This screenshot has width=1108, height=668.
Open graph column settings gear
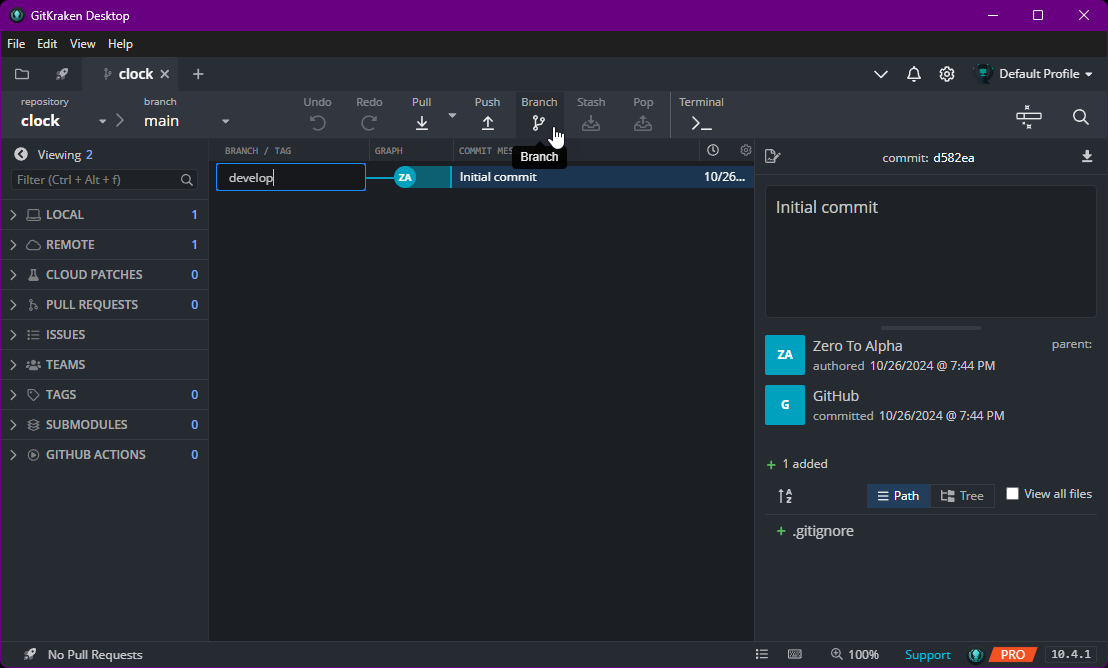pos(745,150)
